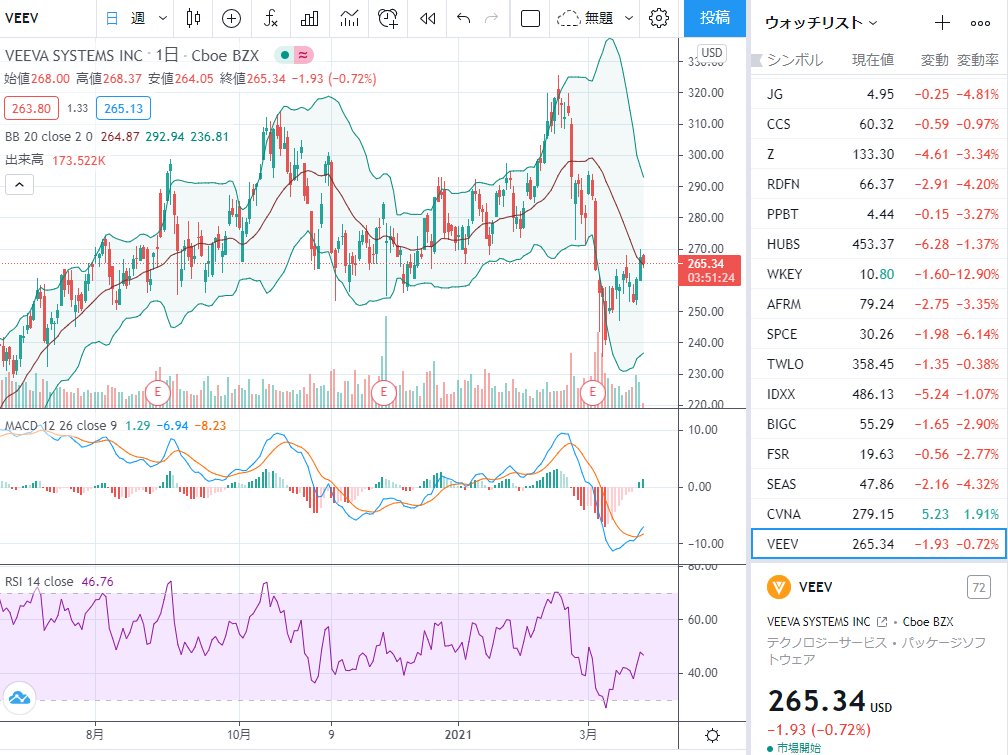
Task: Switch to the 日 daily interval
Action: 112,18
